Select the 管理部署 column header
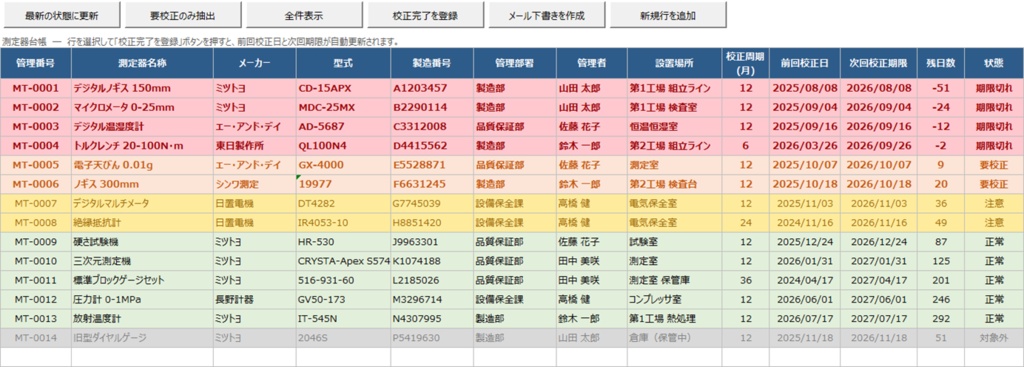Image resolution: width=1024 pixels, height=367 pixels. tap(515, 63)
